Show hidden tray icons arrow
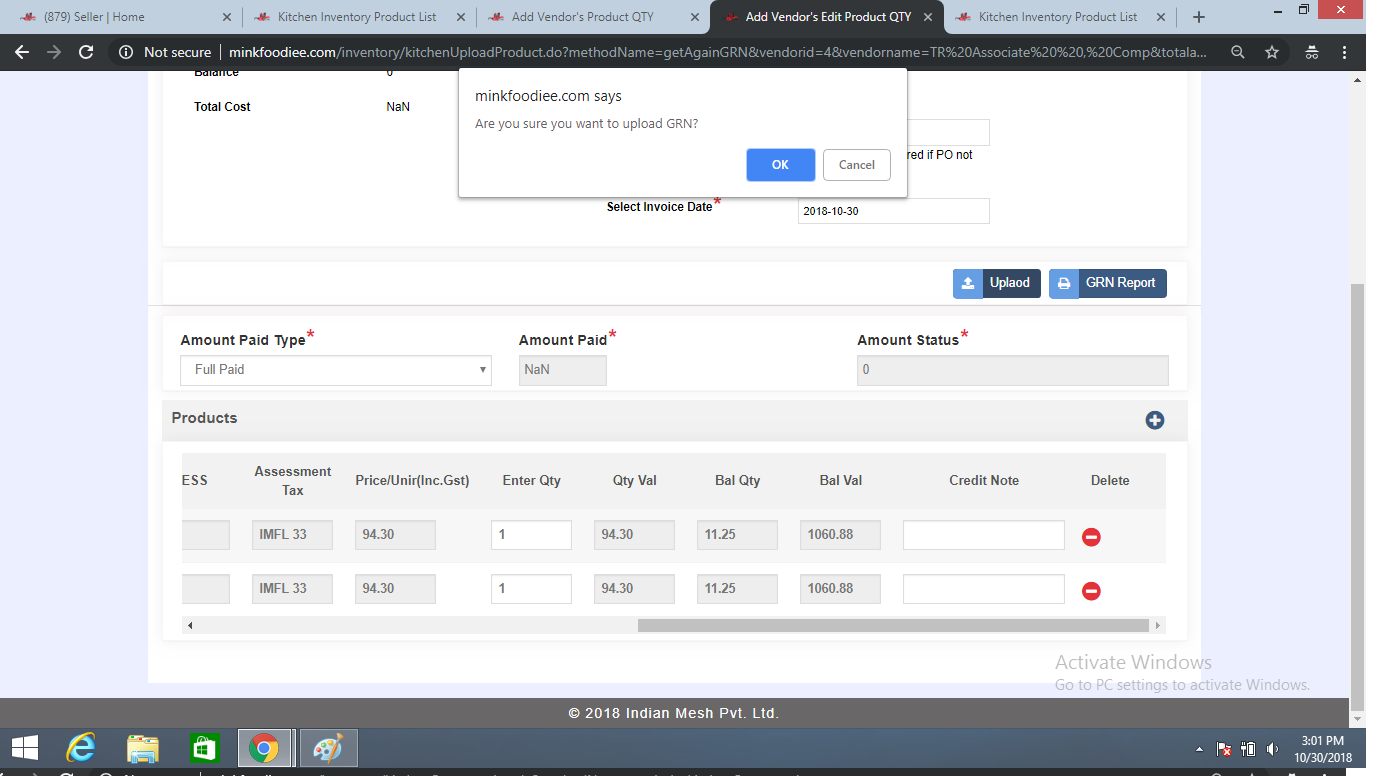 pyautogui.click(x=1199, y=749)
